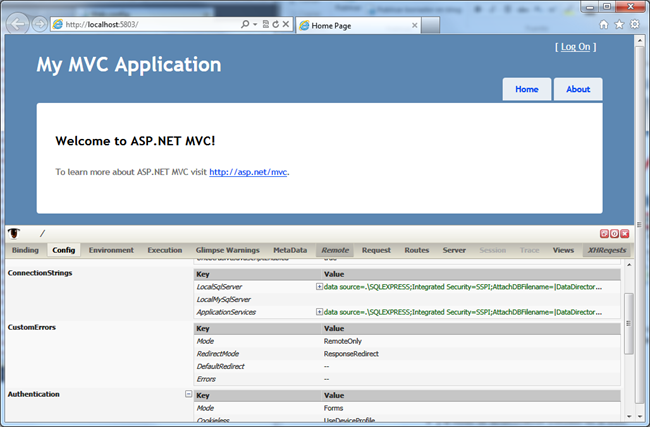Viewport: 650px width, 427px height.
Task: Expand the LocalSqlServer connection string value
Action: (x=319, y=286)
